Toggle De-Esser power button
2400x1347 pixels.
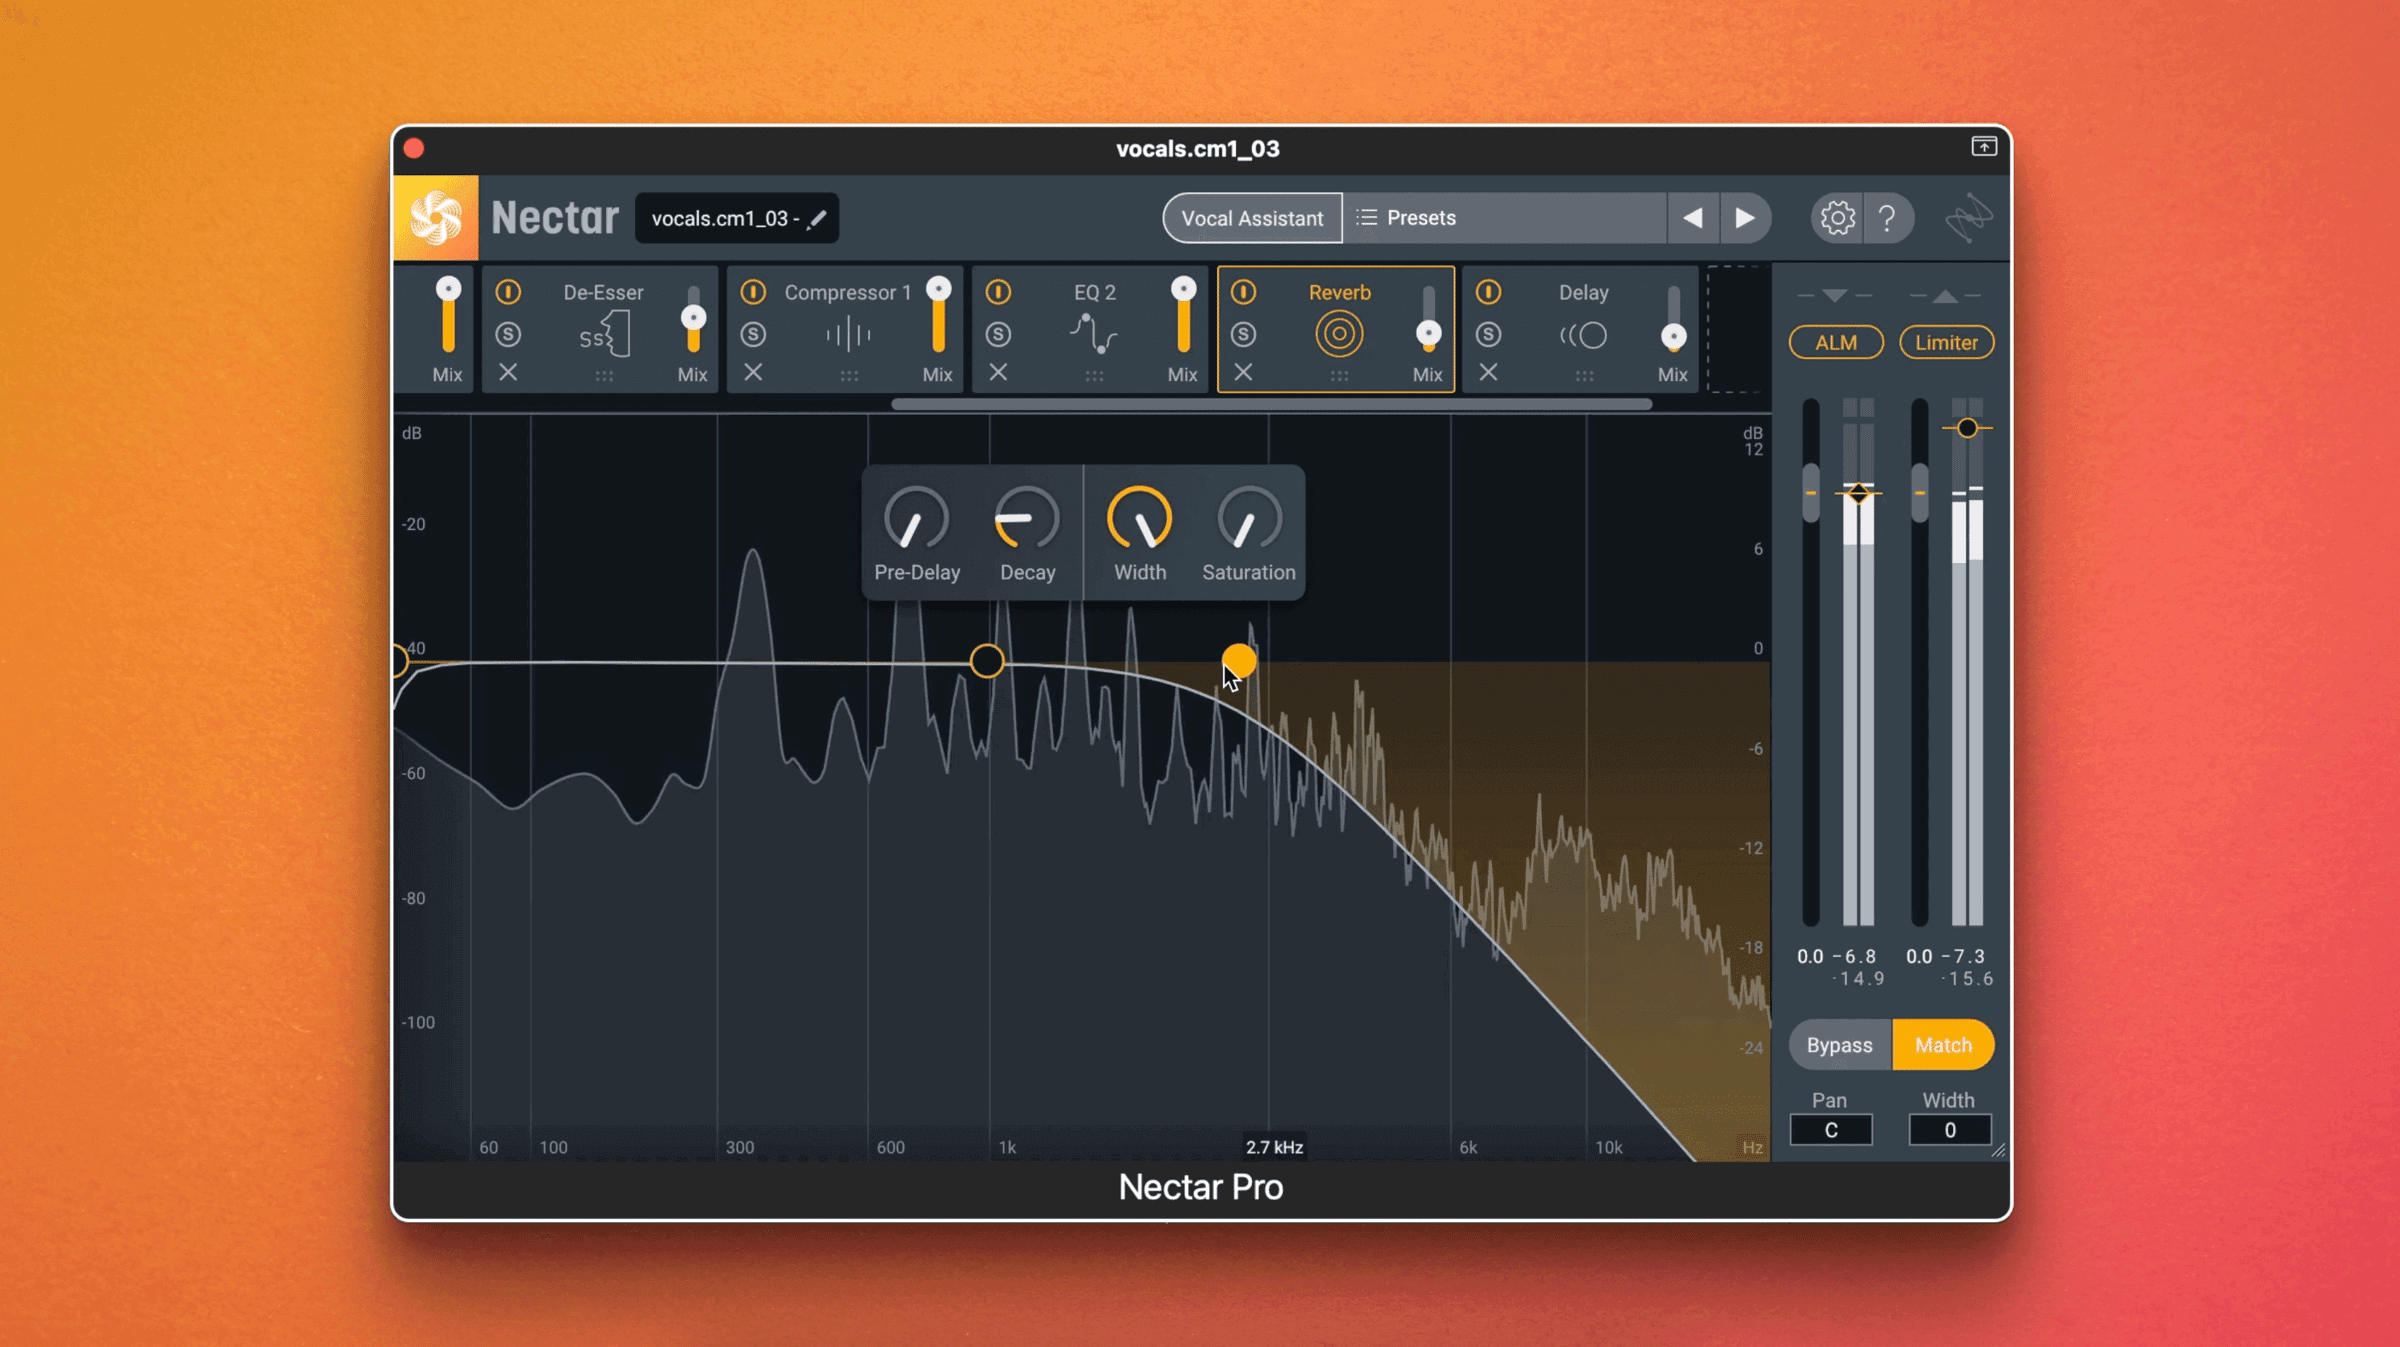(508, 292)
